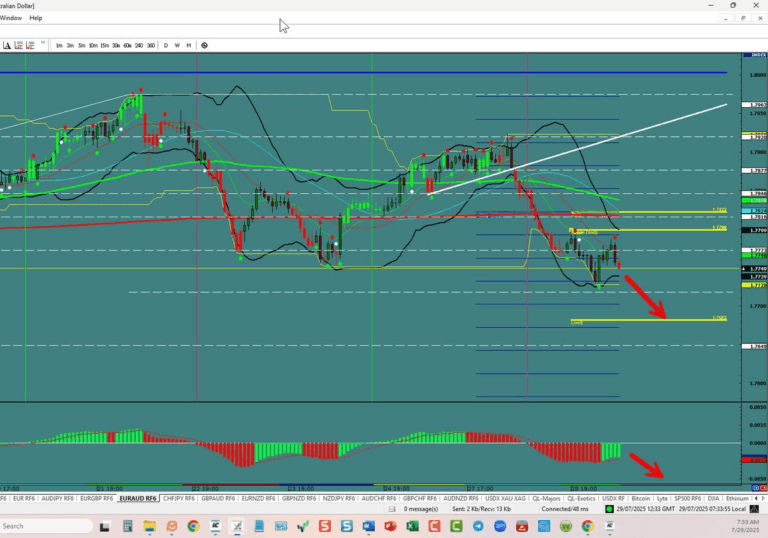The image size is (768, 538).
Task: Open the Bitcoin tab
Action: 641,498
